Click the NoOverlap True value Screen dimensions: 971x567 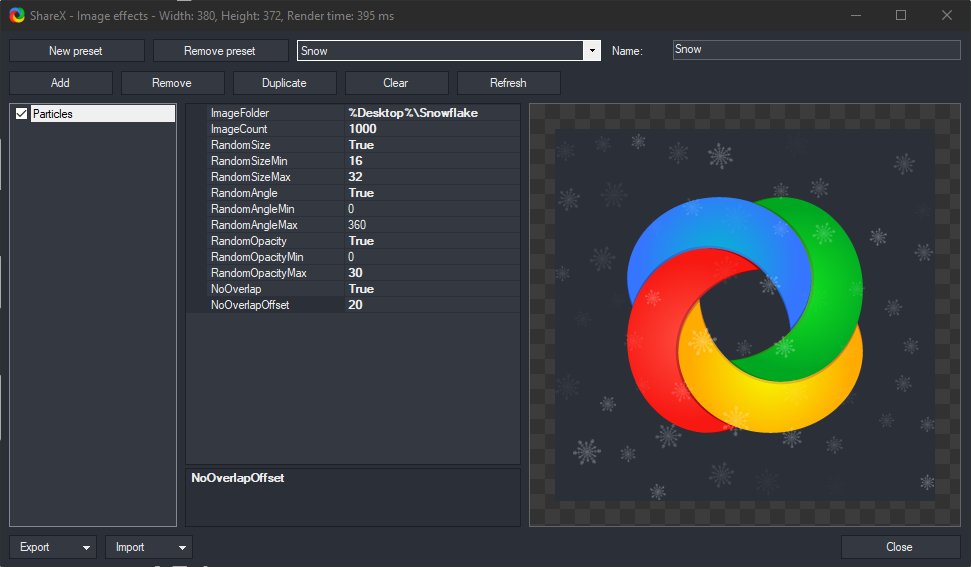432,289
